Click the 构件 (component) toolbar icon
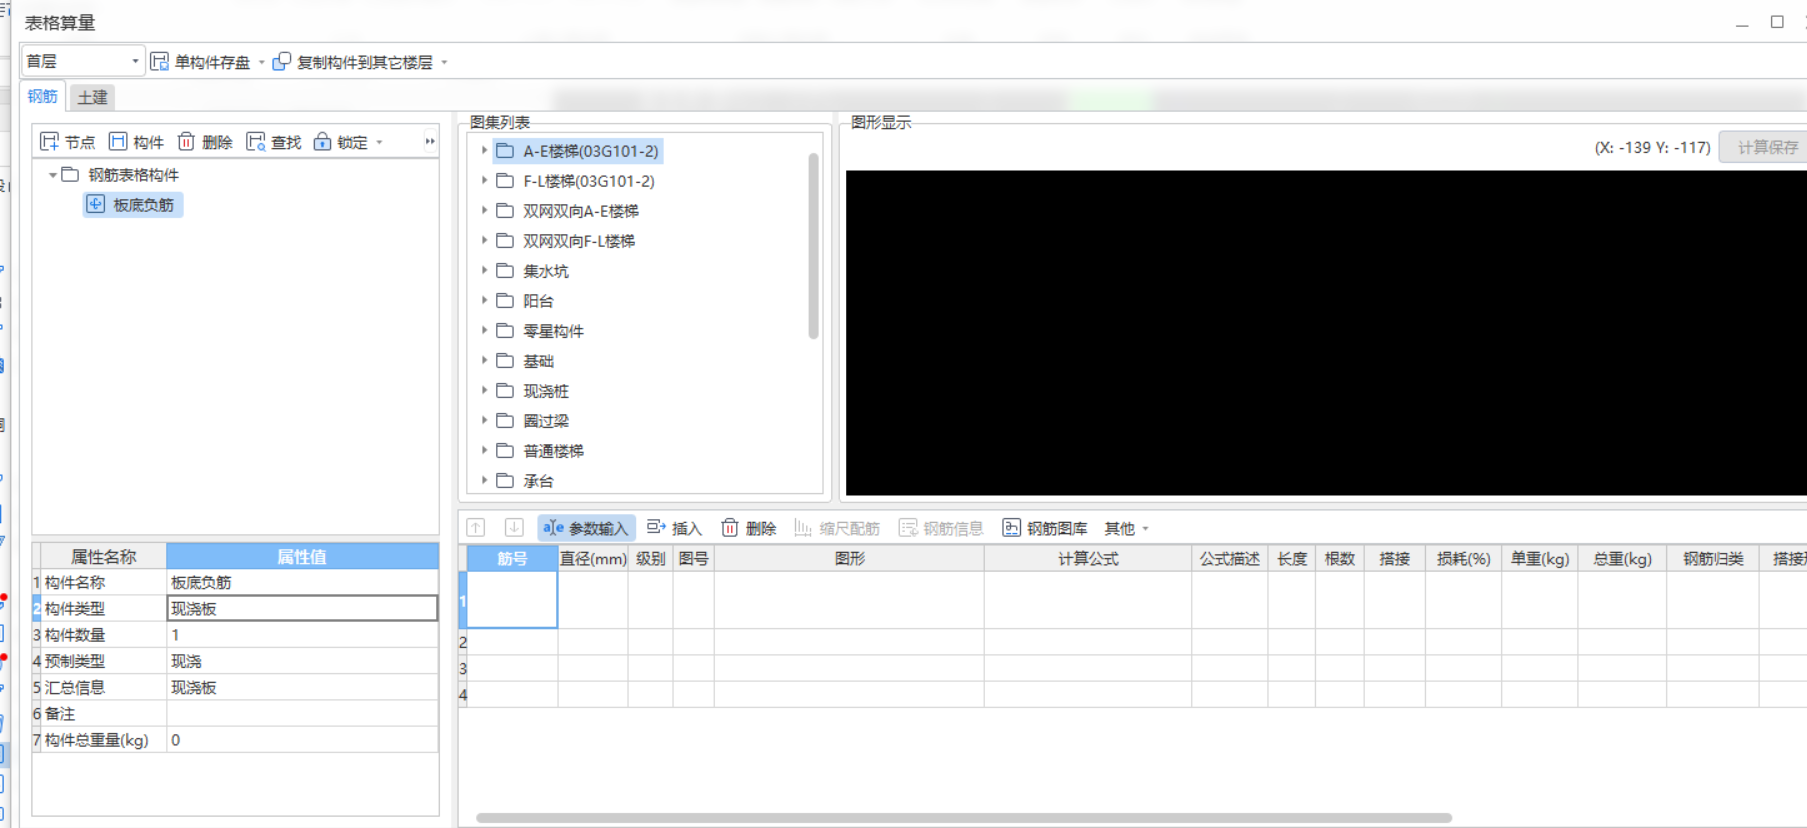This screenshot has height=828, width=1807. tap(118, 142)
